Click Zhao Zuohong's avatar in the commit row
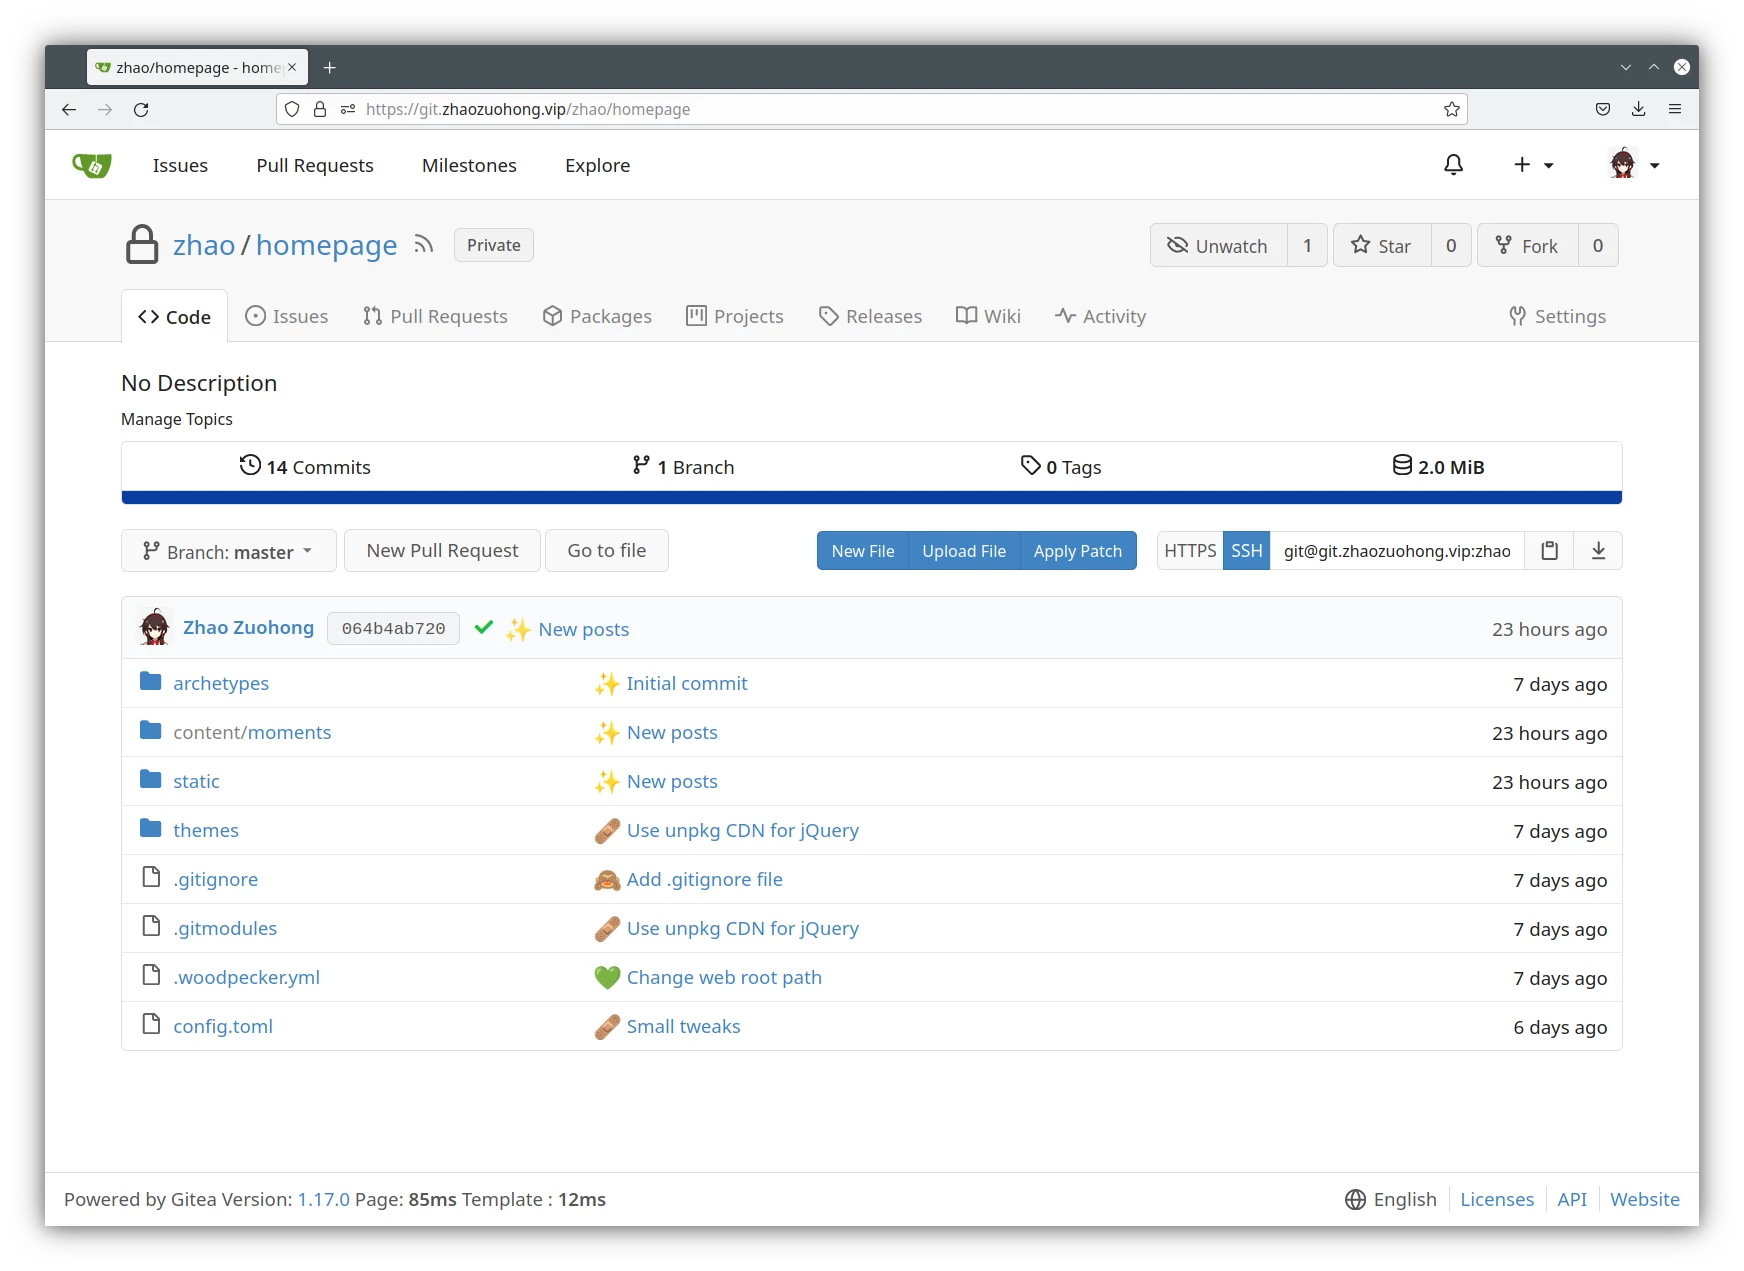Screen dimensions: 1744x1271 pos(155,628)
